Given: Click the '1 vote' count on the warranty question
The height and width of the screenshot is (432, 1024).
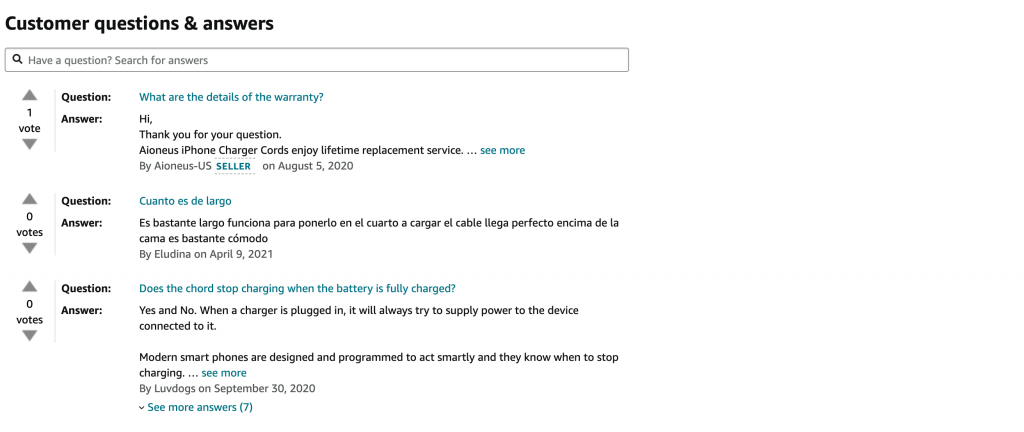Looking at the screenshot, I should click(x=29, y=121).
